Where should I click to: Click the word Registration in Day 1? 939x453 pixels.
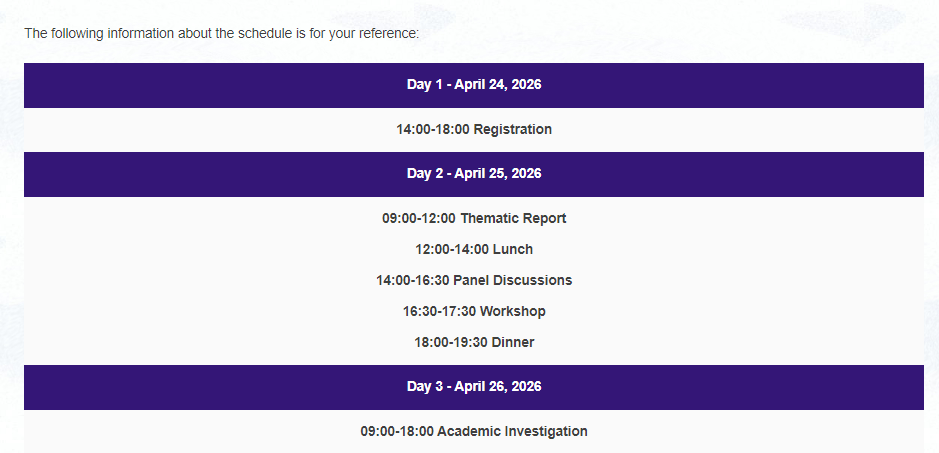(513, 129)
